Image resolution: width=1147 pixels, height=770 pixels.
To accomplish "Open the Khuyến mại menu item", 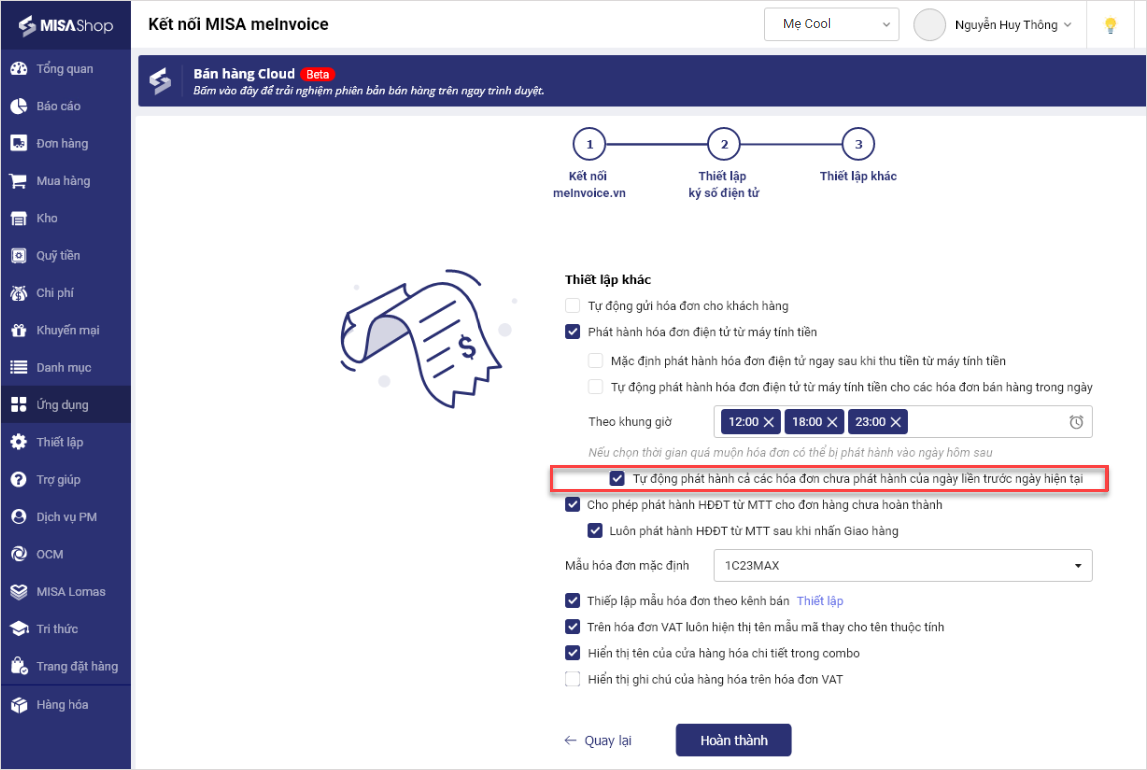I will 66,330.
